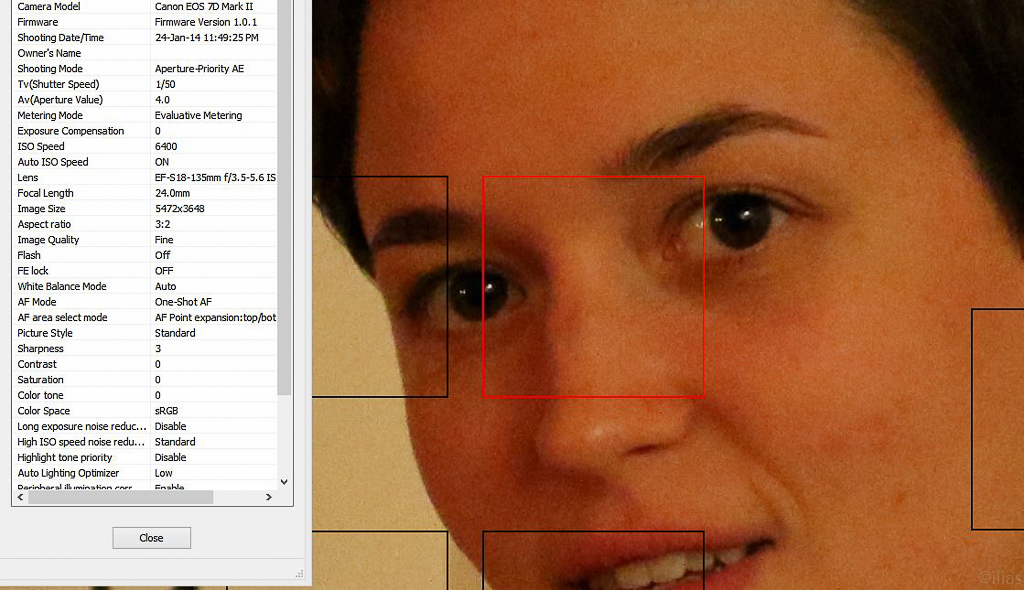The image size is (1024, 590).
Task: Click the Owner's Name empty value cell
Action: point(214,53)
